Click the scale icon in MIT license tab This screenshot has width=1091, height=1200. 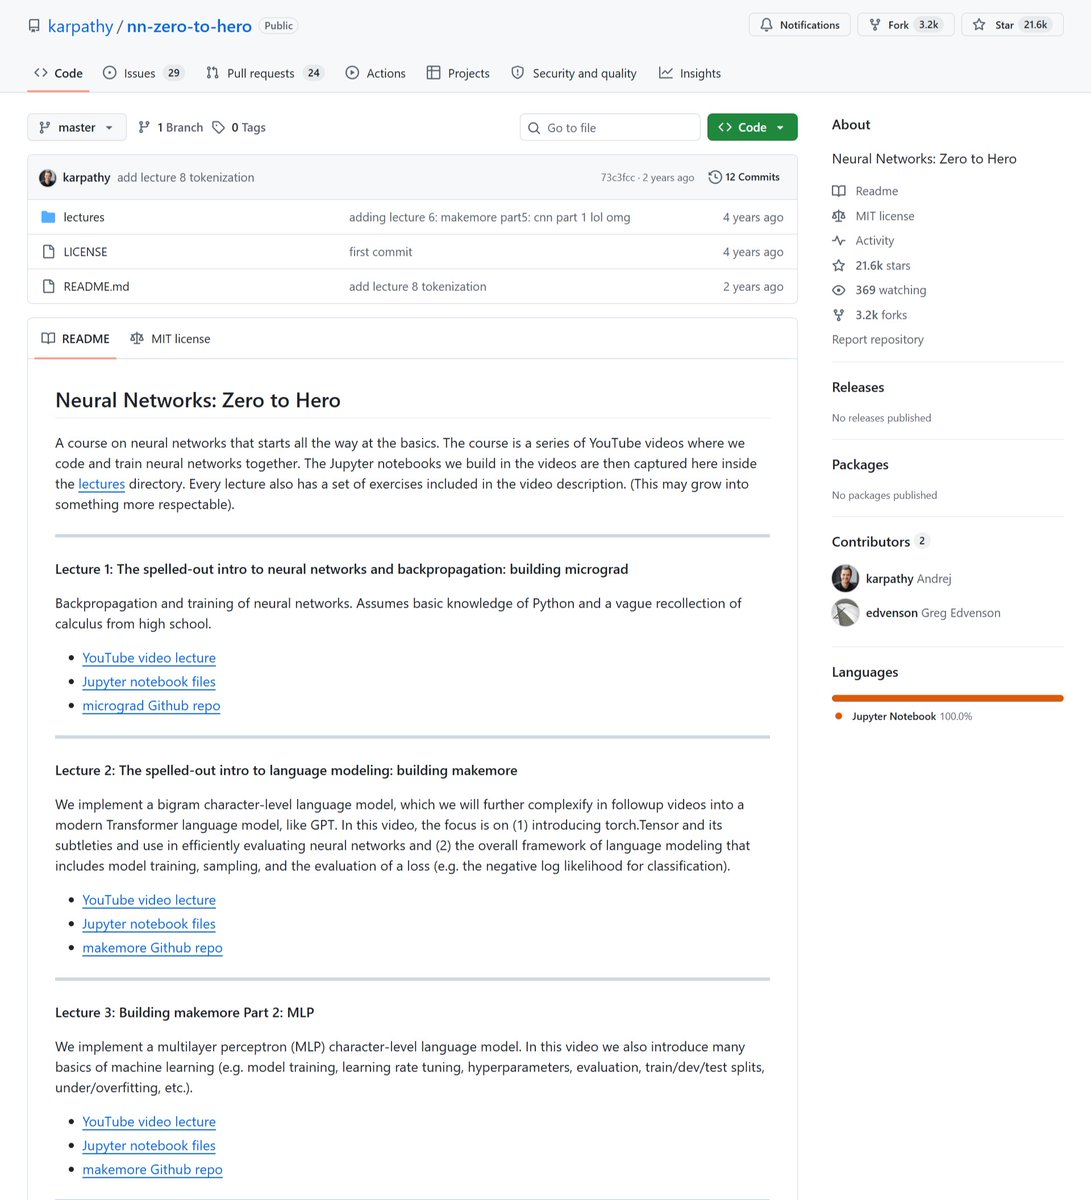(x=137, y=338)
